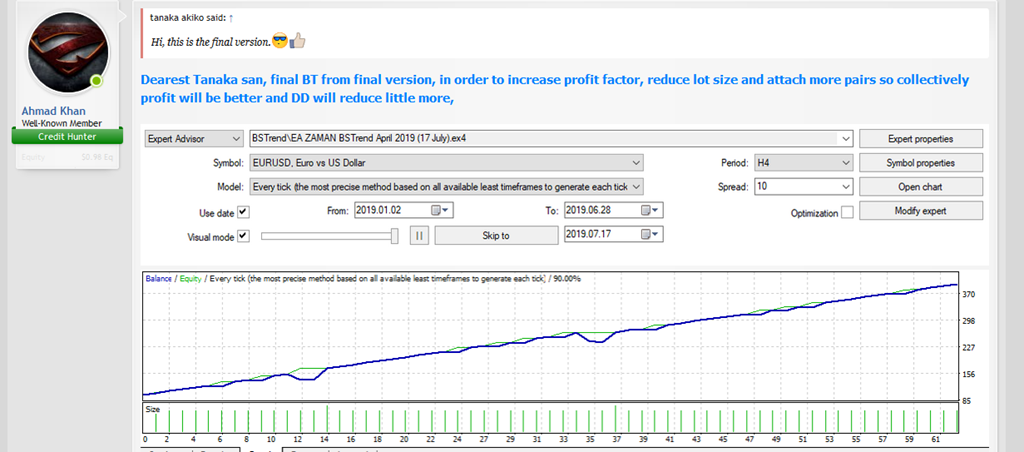This screenshot has height=452, width=1024.
Task: Click the Open chart button
Action: [921, 187]
